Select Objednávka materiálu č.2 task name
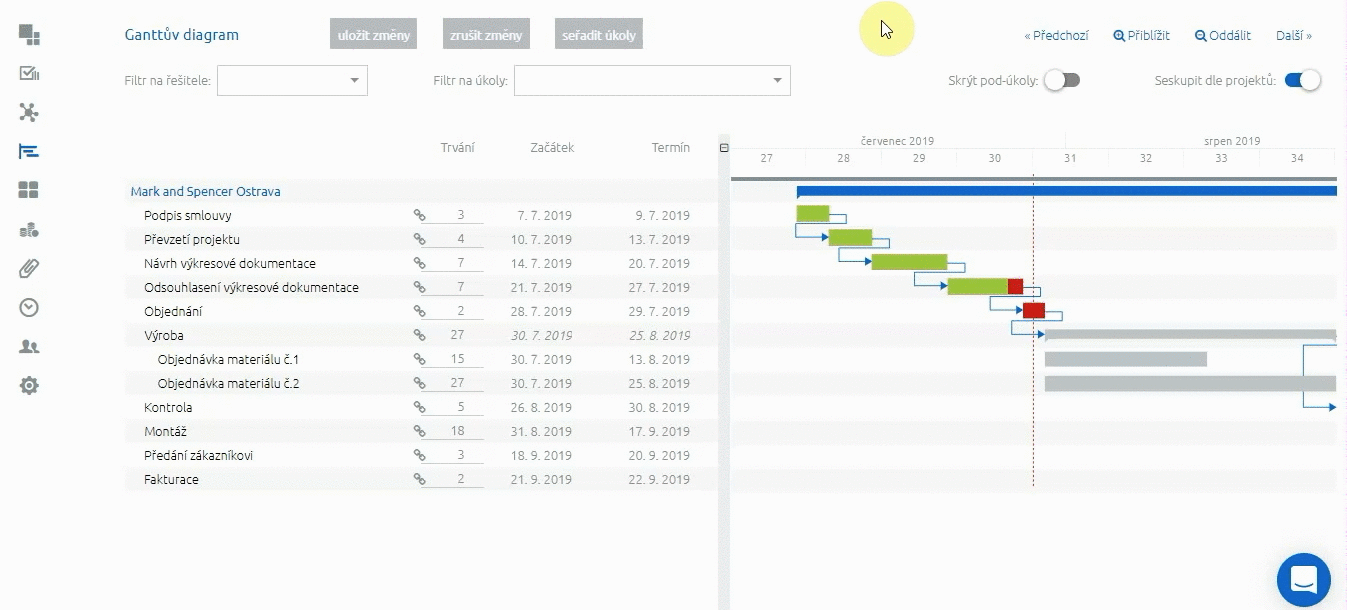The width and height of the screenshot is (1347, 610). [229, 383]
